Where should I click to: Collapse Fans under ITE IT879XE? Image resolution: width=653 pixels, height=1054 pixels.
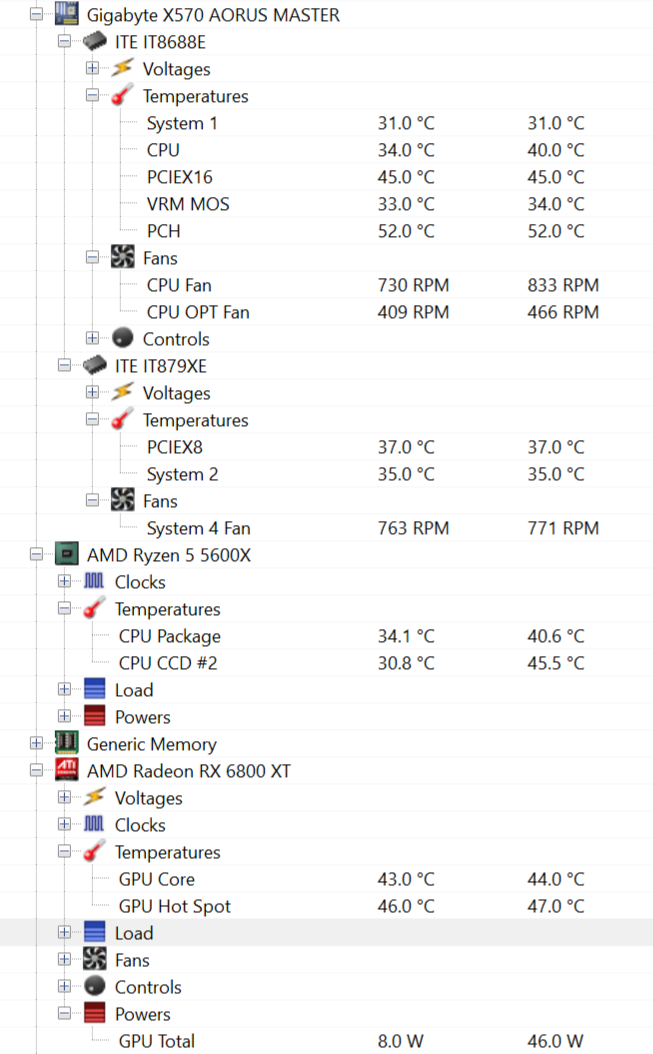tap(92, 500)
